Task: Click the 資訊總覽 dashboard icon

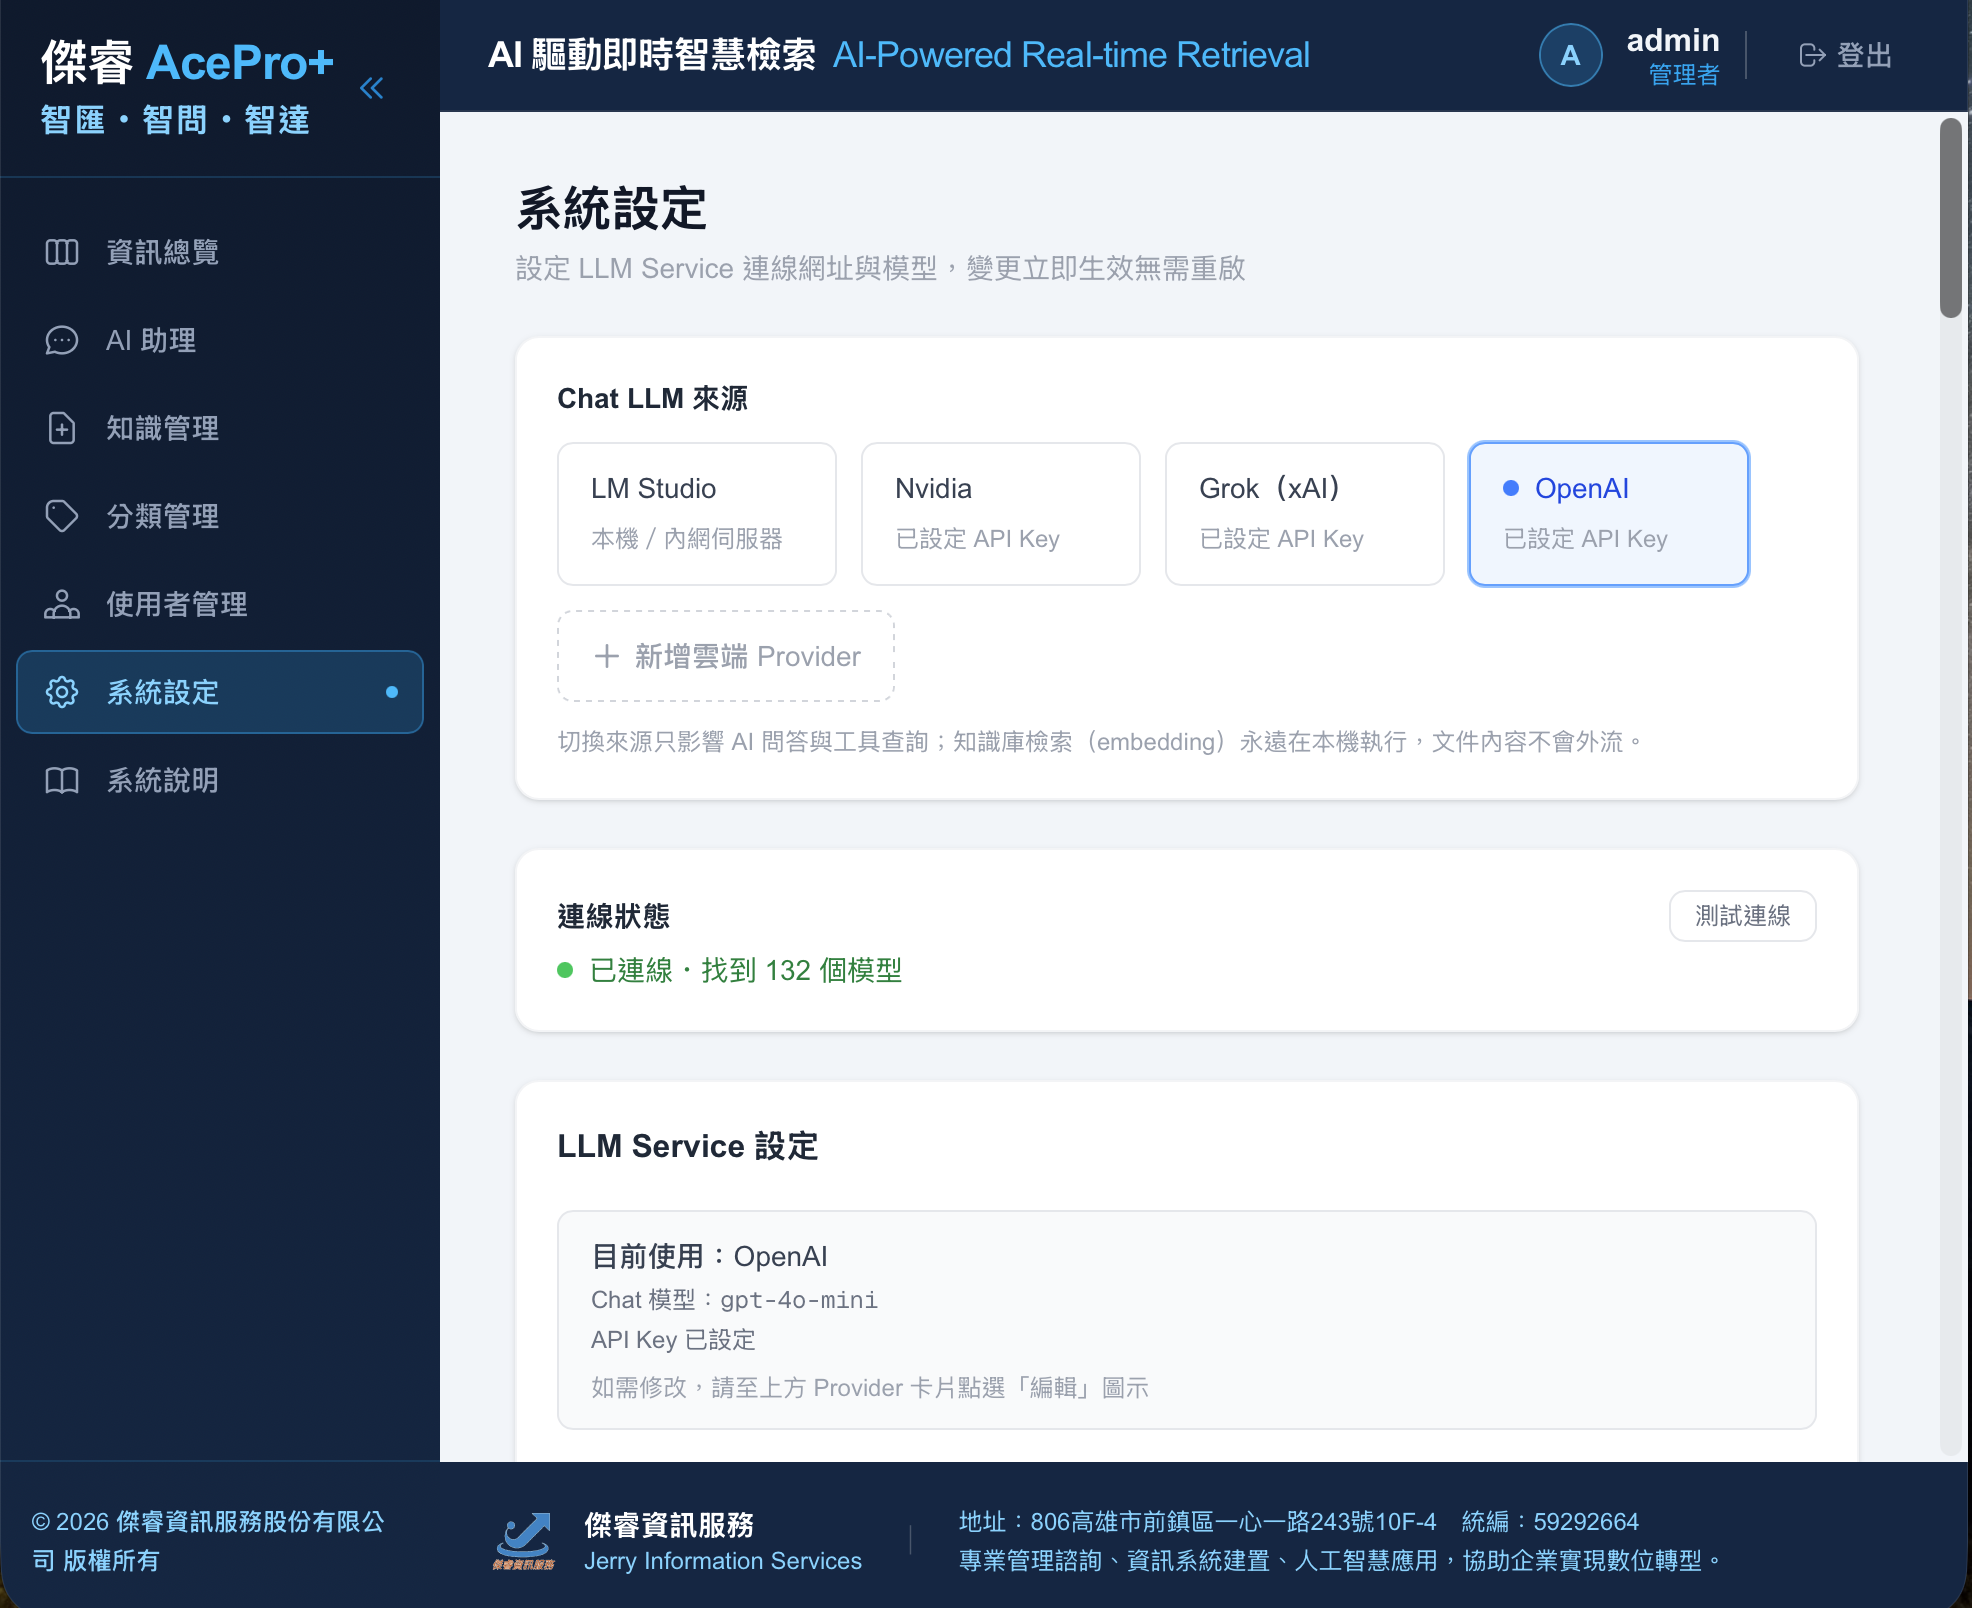Action: tap(62, 252)
